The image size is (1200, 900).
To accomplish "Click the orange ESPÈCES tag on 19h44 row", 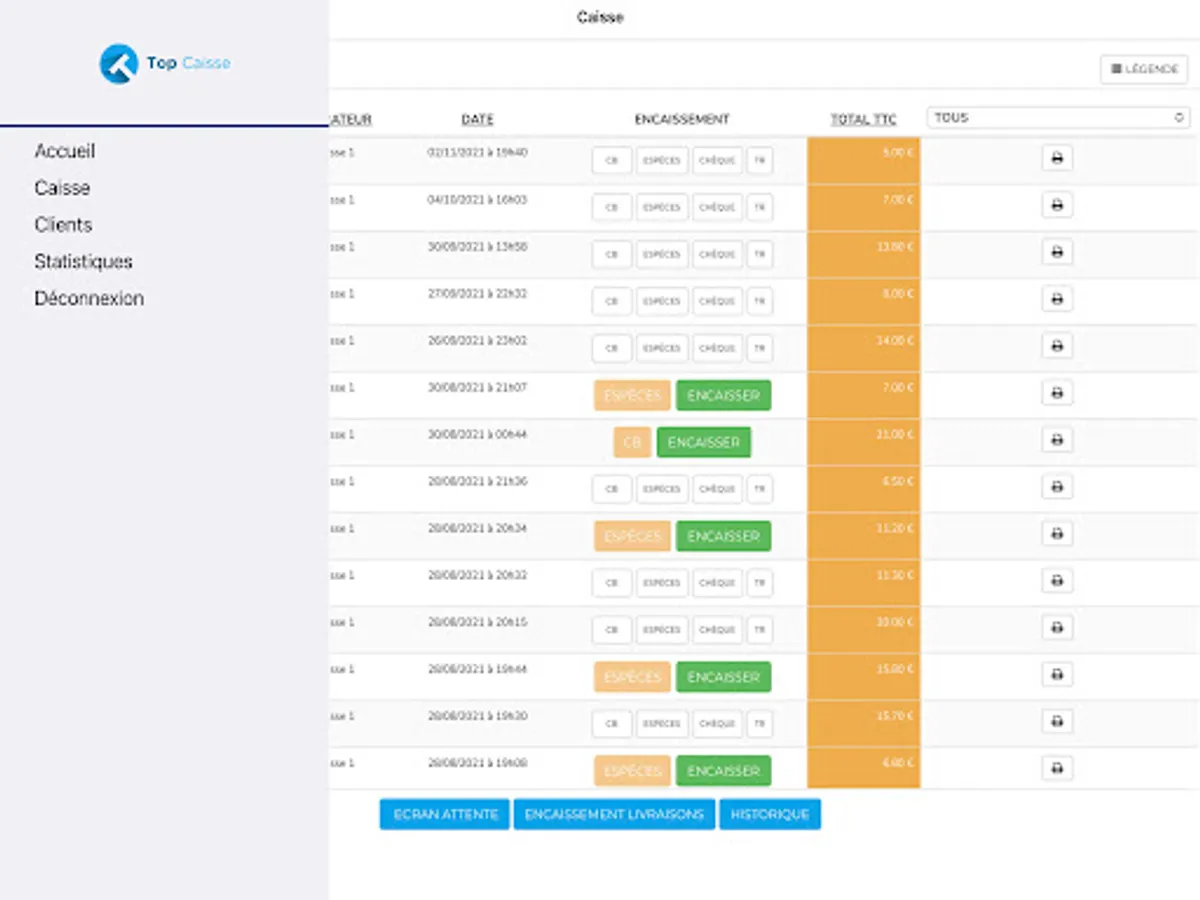I will 632,678.
